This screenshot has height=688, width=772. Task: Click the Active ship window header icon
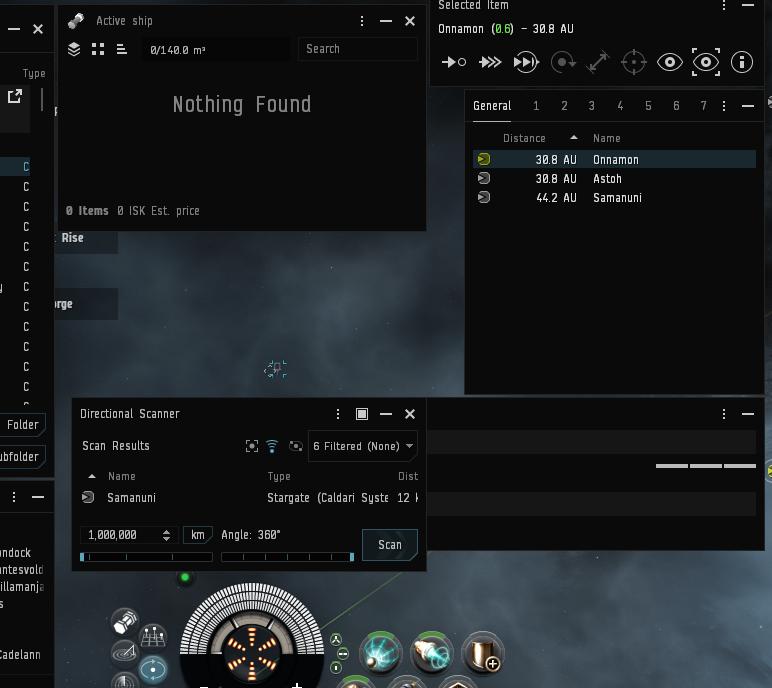[76, 21]
